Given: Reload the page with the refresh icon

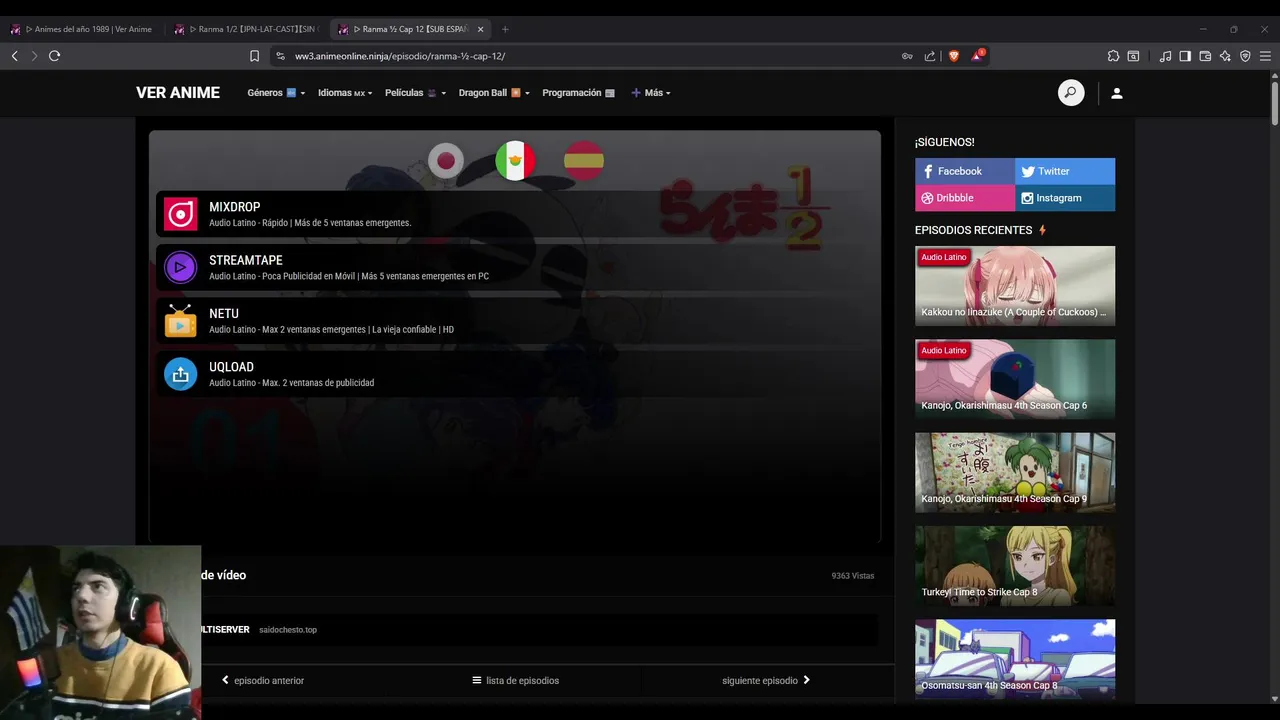Looking at the screenshot, I should click(55, 56).
